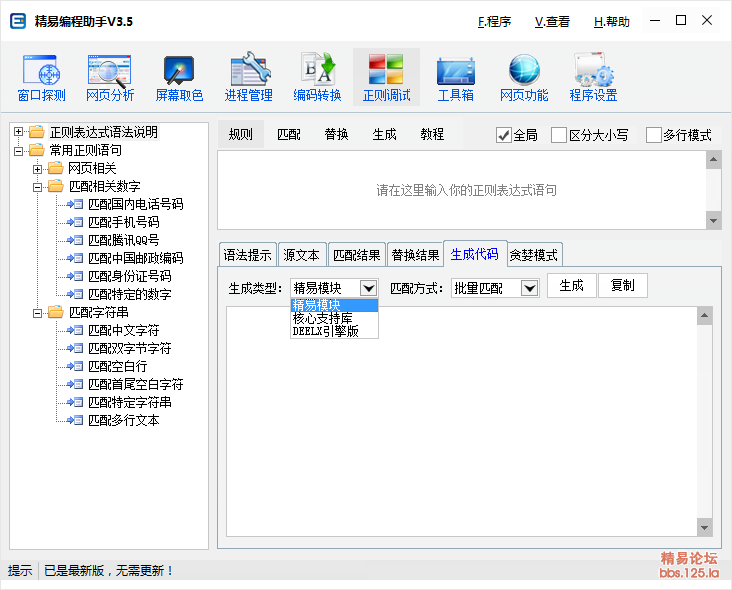Viewport: 732px width, 590px height.
Task: Choose 精易模块 in the dropdown list
Action: [x=334, y=305]
